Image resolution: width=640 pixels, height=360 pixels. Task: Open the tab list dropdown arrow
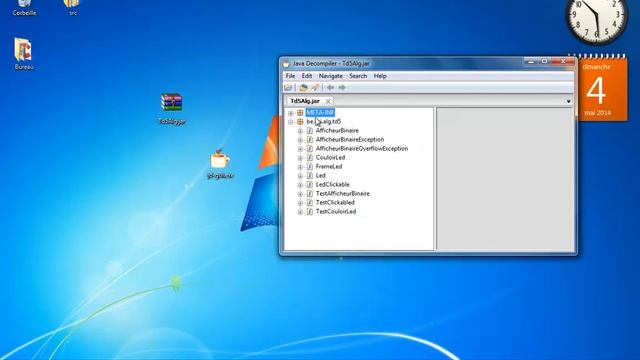coord(569,101)
